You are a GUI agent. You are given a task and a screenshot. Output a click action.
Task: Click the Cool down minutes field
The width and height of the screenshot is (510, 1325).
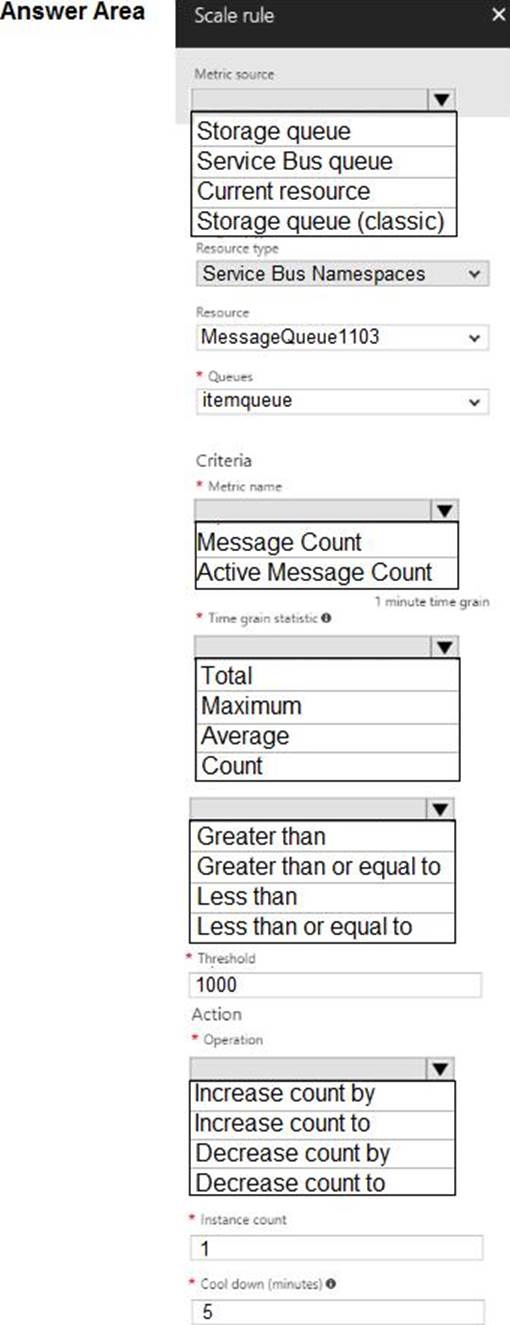335,1312
